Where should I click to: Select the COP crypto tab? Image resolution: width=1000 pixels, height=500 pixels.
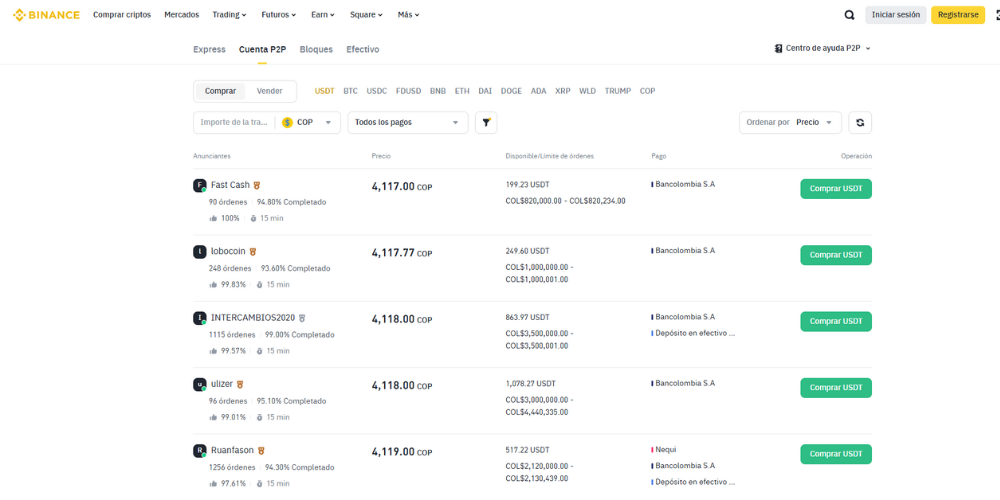click(x=647, y=91)
